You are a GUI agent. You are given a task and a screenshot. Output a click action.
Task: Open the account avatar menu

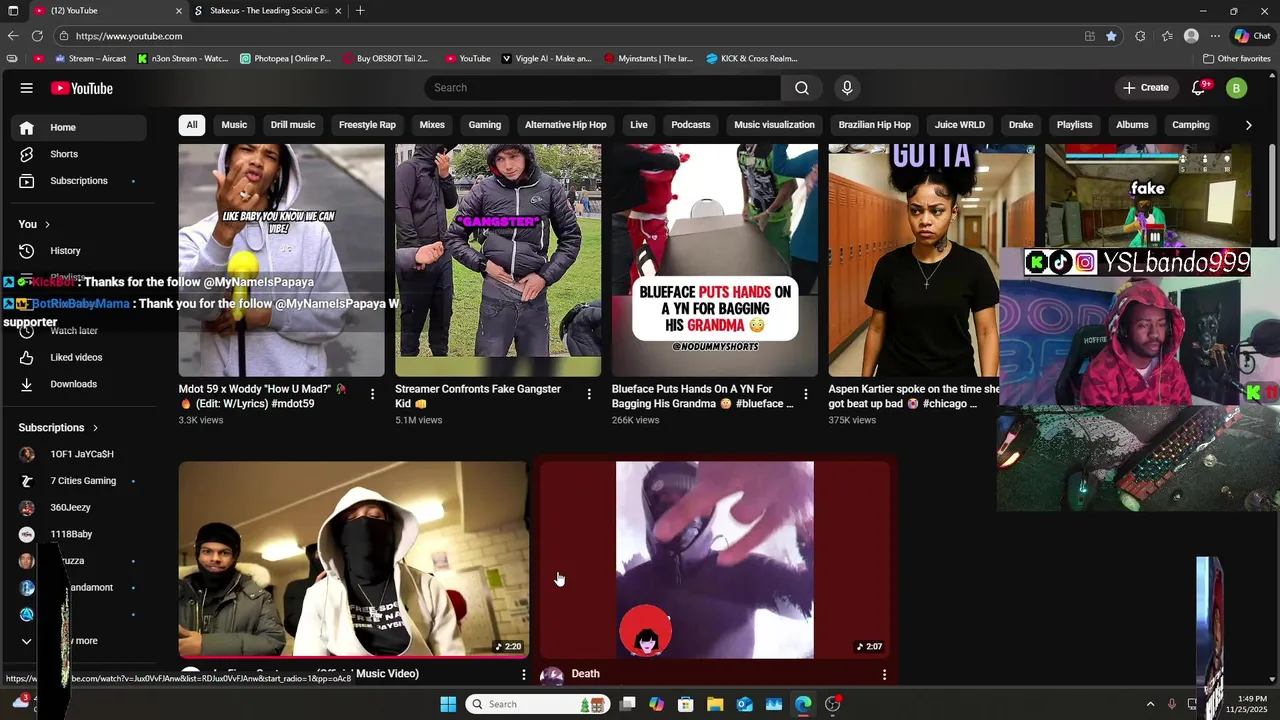1236,88
